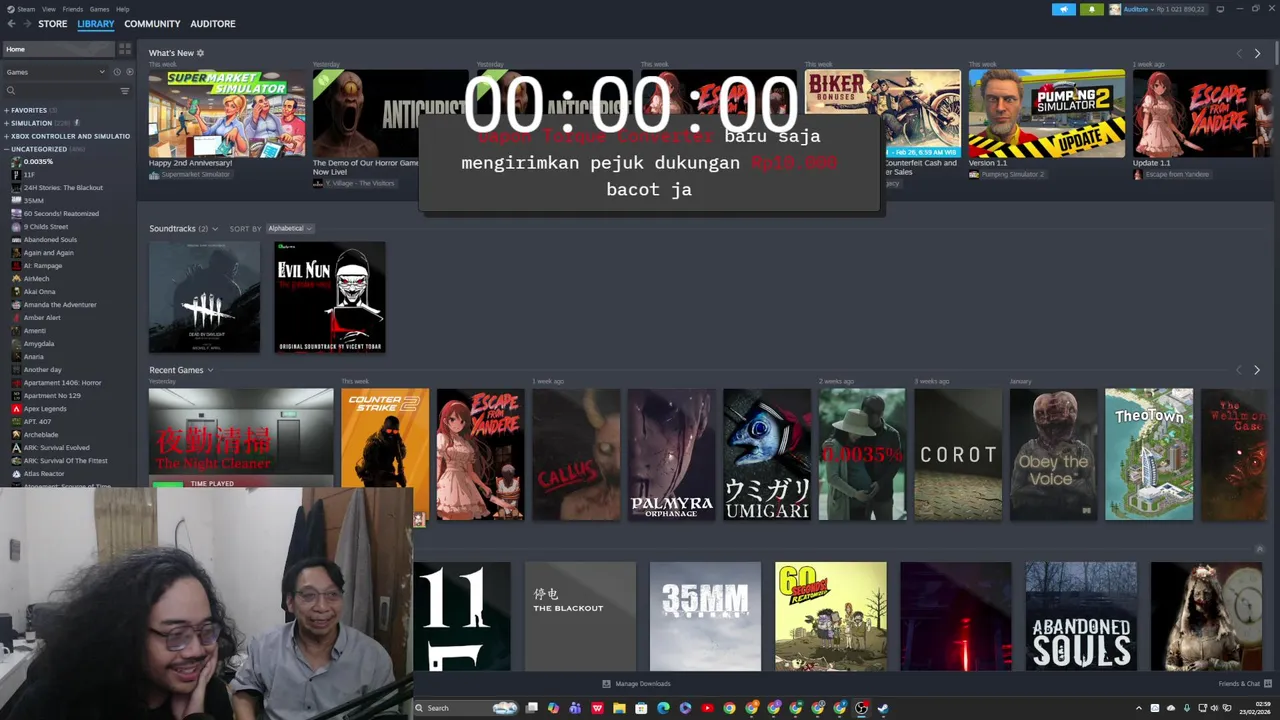Image resolution: width=1280 pixels, height=720 pixels.
Task: Advance What's New with next arrow
Action: [1257, 53]
